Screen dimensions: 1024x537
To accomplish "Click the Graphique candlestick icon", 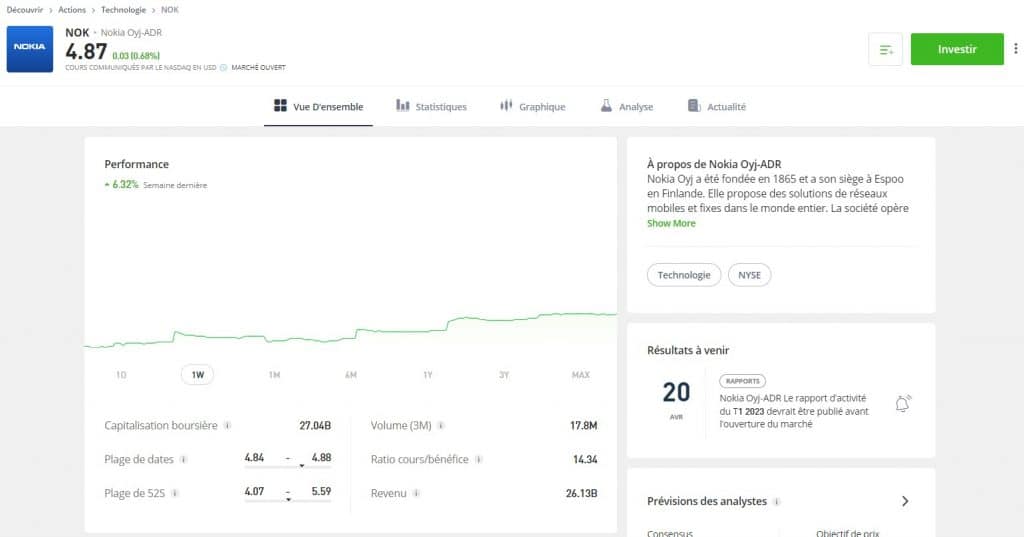I will [x=506, y=106].
